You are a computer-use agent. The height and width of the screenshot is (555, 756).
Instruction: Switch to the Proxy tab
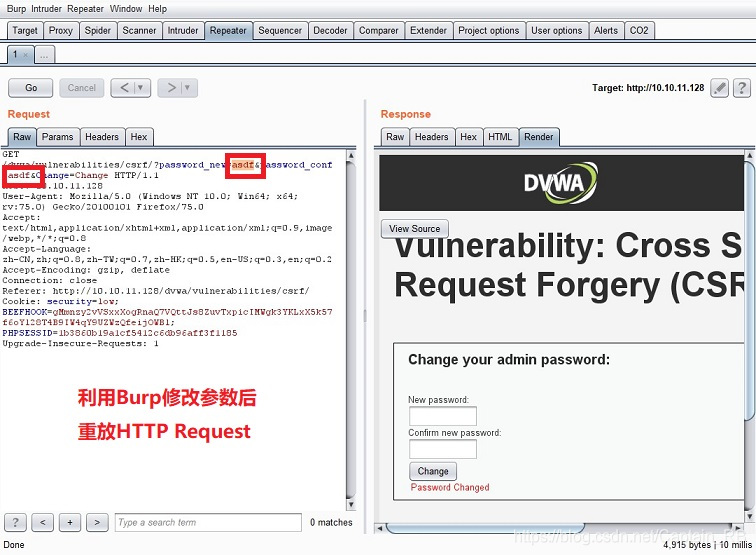[x=61, y=30]
